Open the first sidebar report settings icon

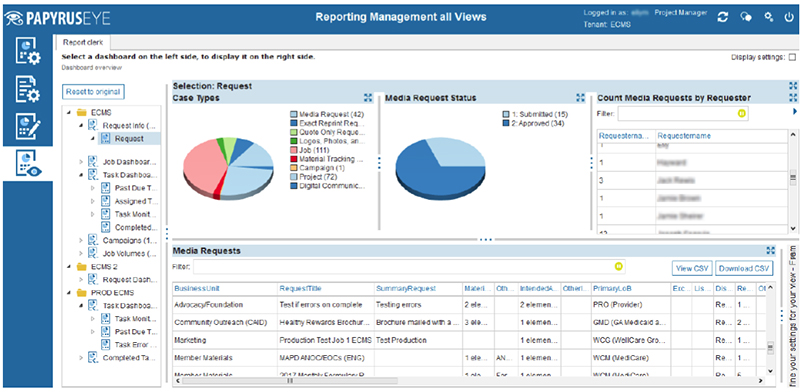click(x=28, y=51)
